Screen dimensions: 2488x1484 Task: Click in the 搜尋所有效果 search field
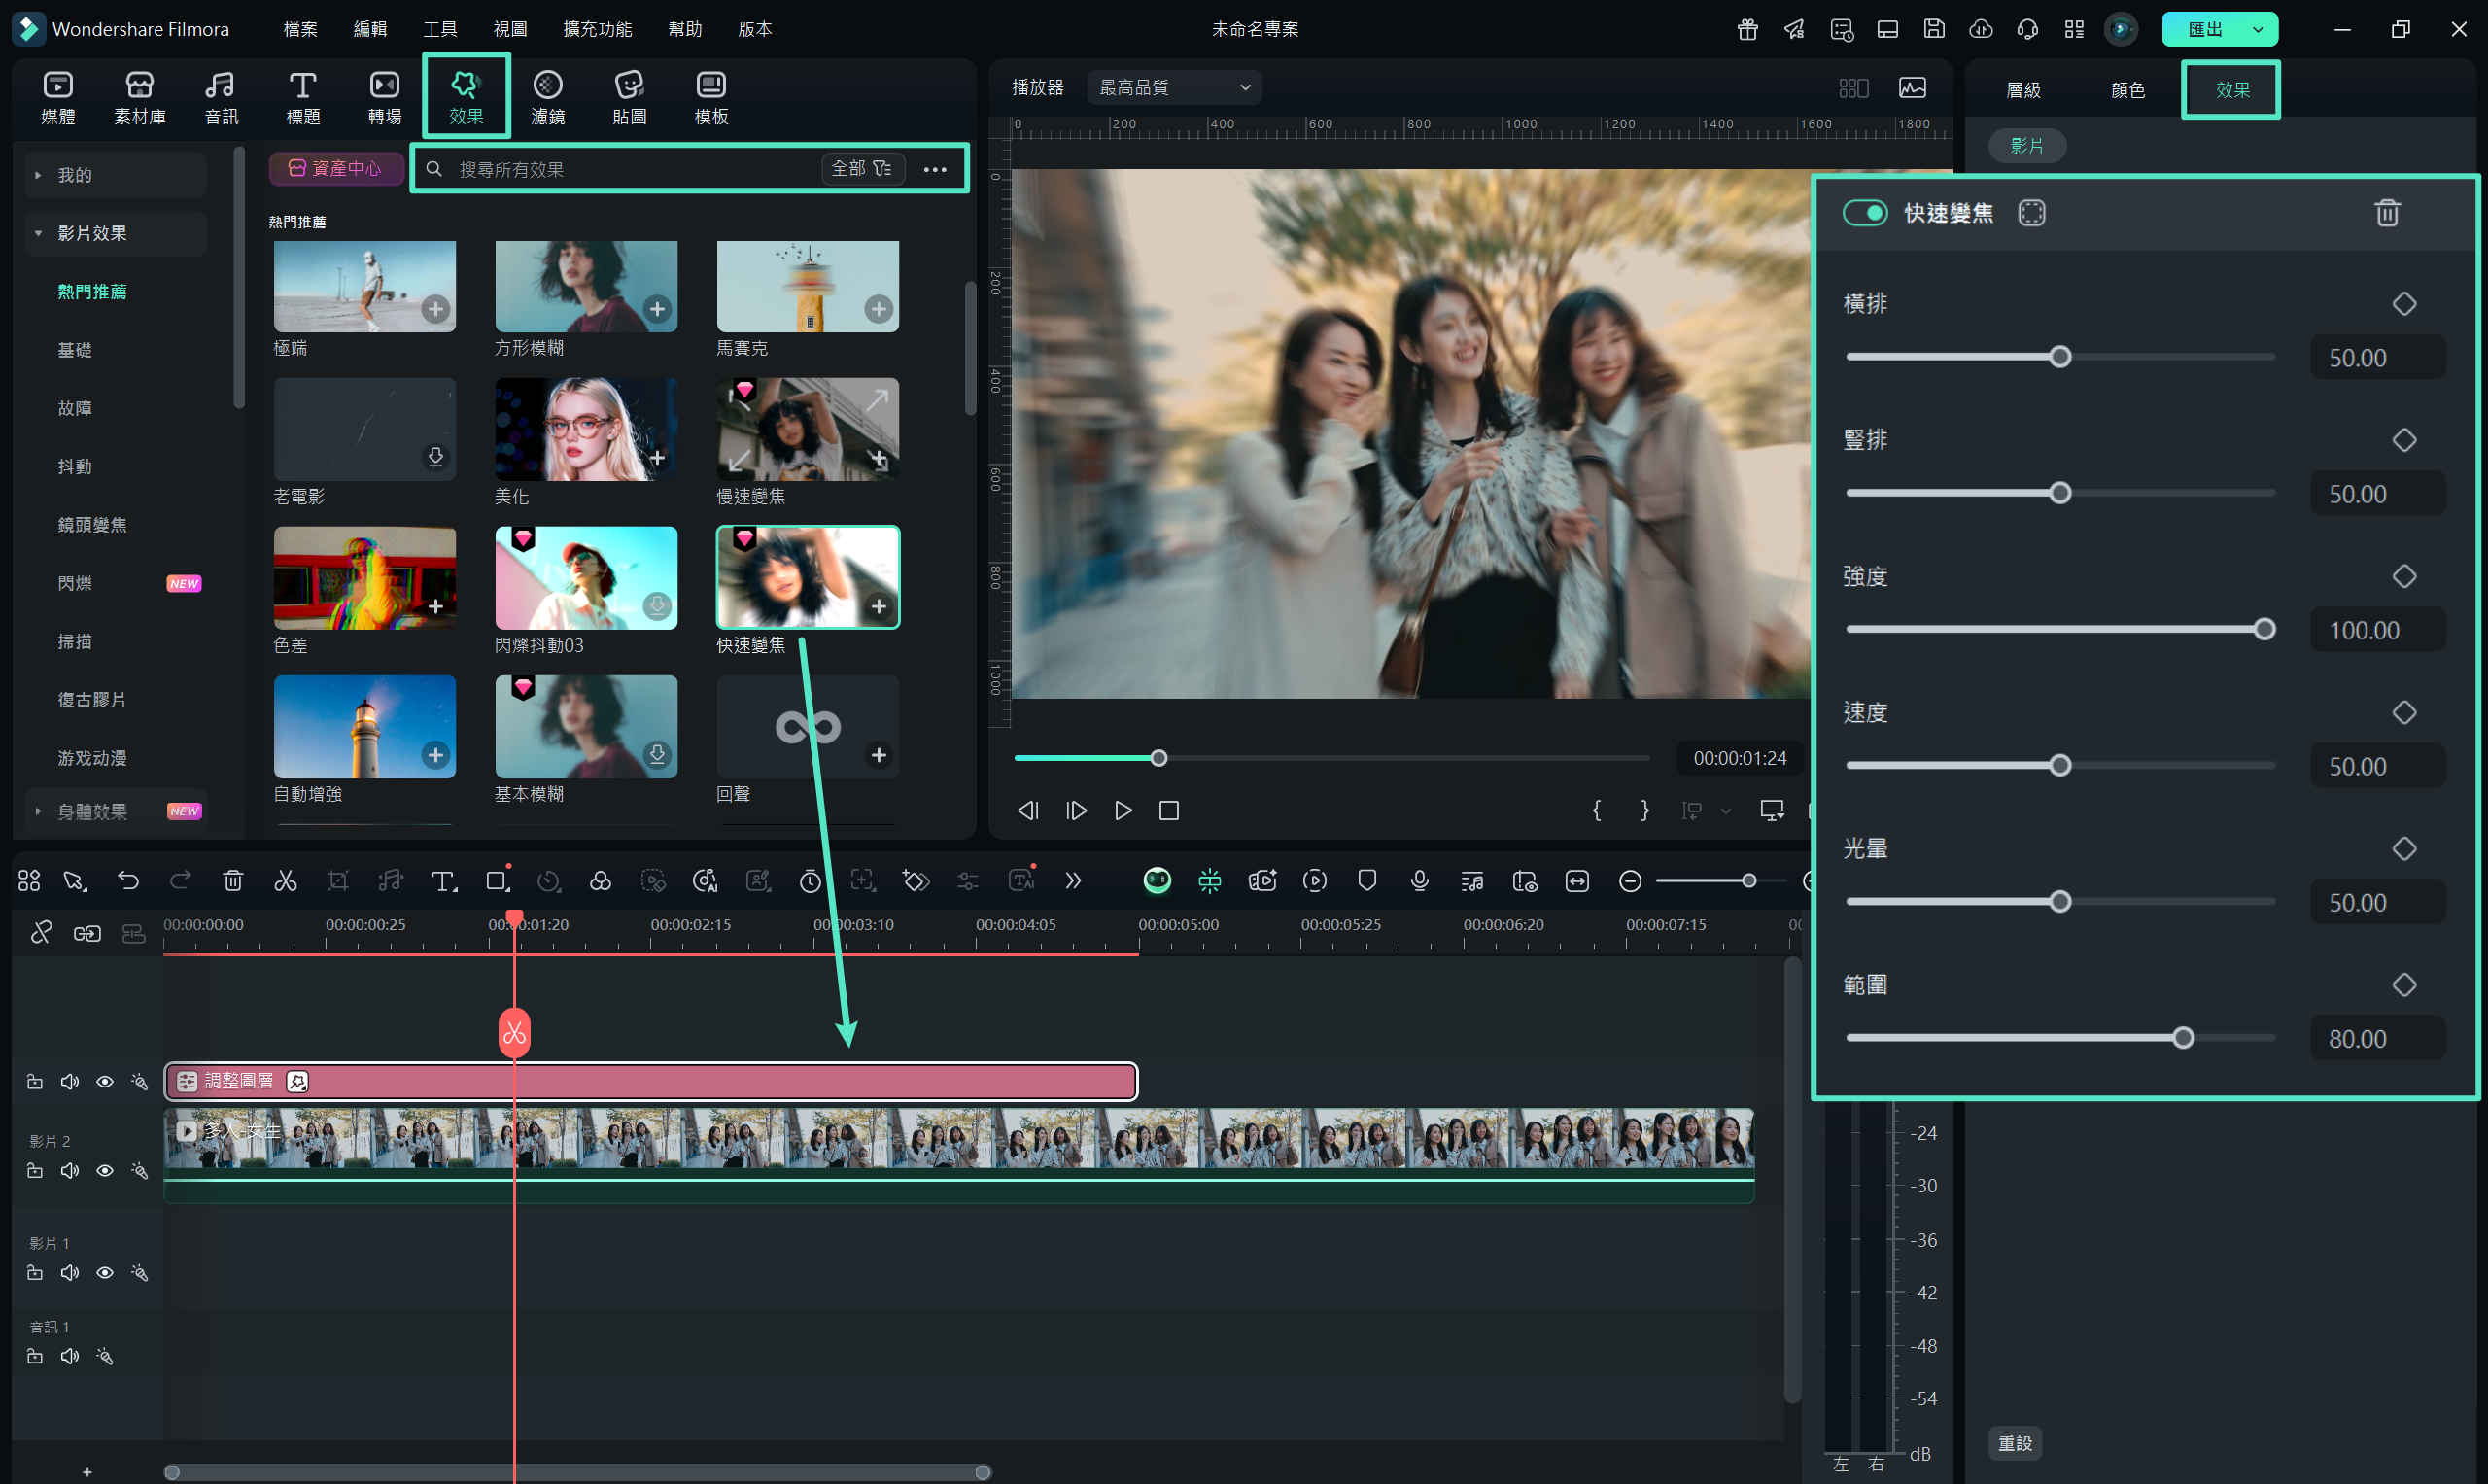click(635, 169)
